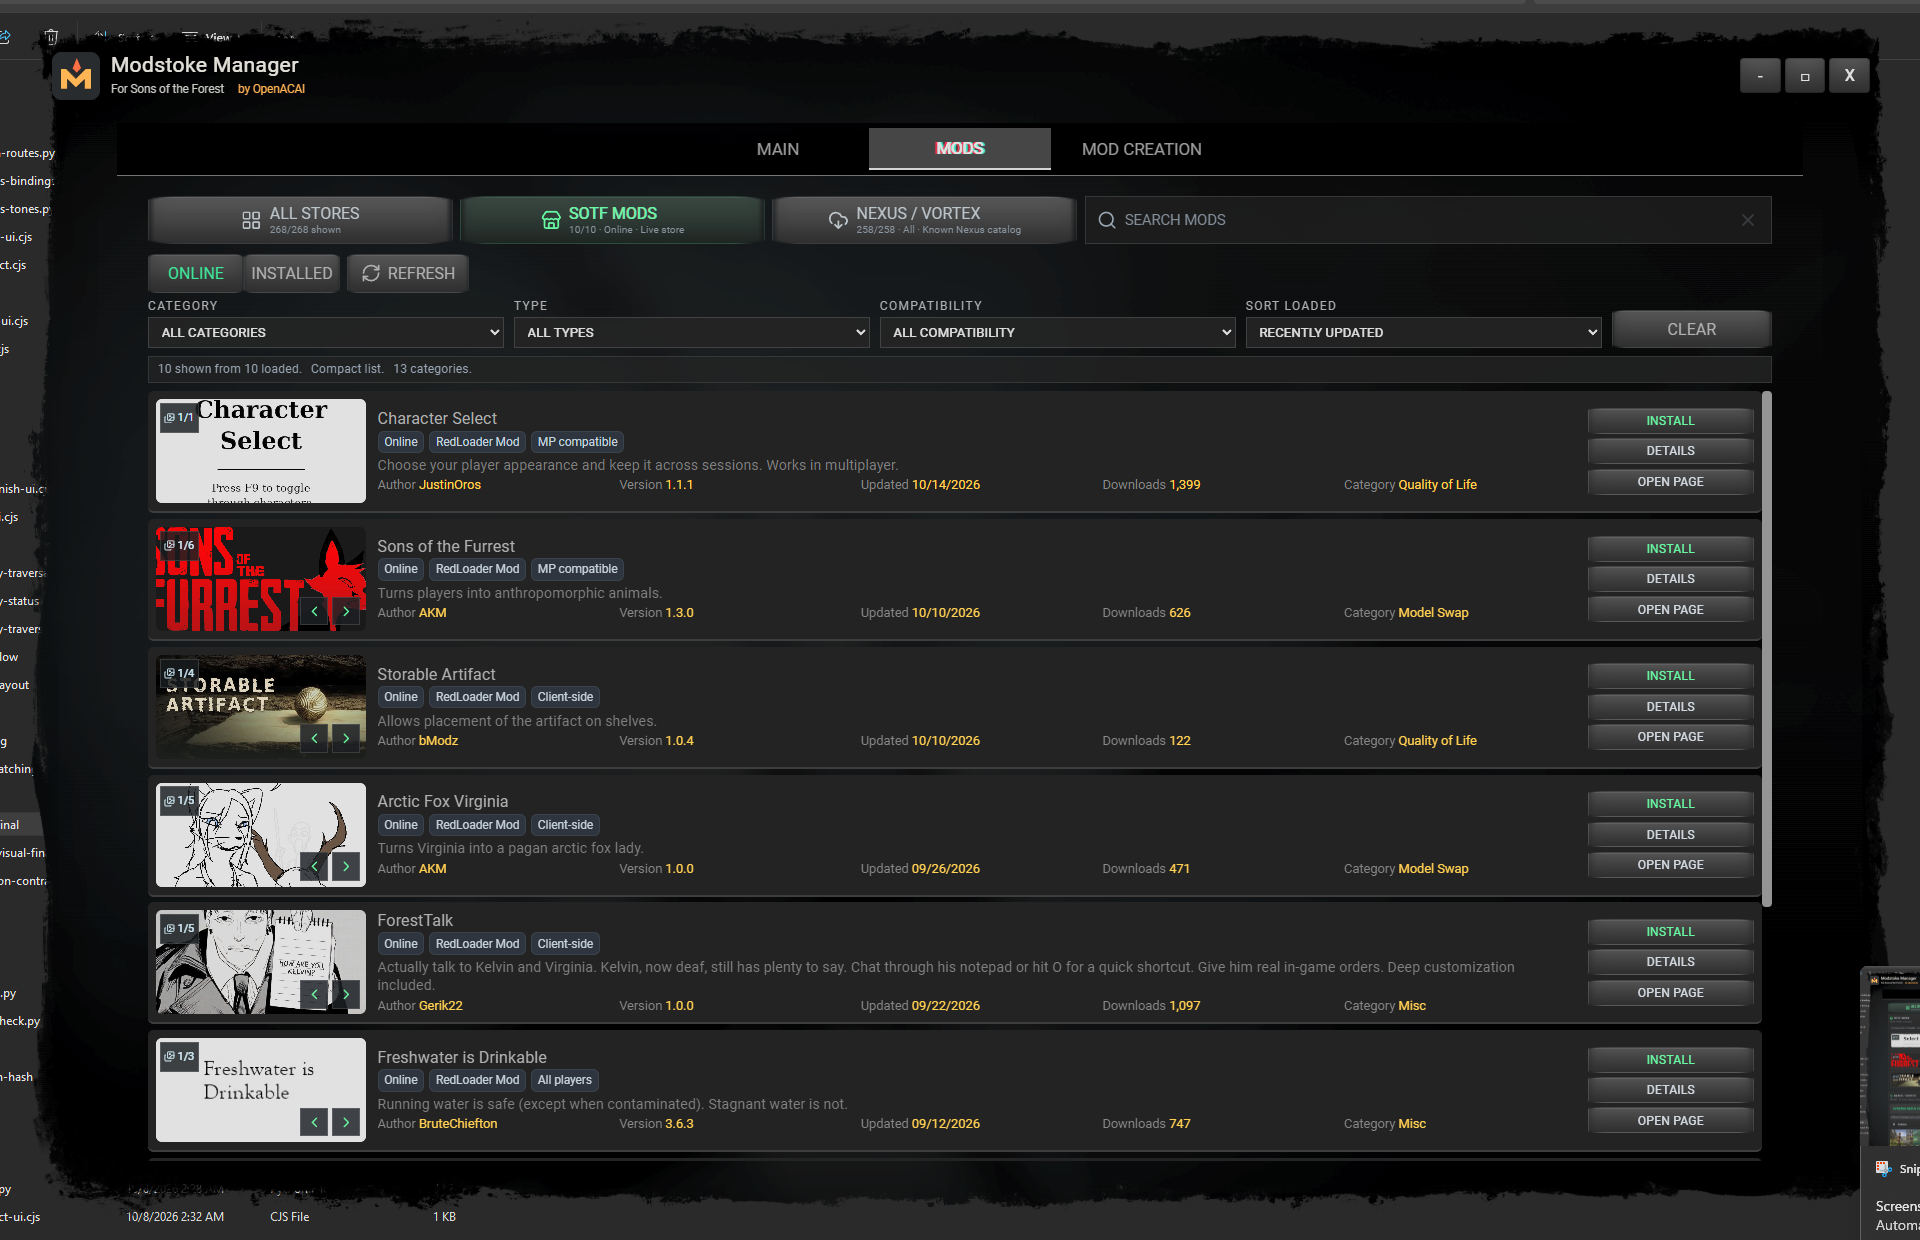
Task: Click author name JustinOros
Action: point(450,485)
